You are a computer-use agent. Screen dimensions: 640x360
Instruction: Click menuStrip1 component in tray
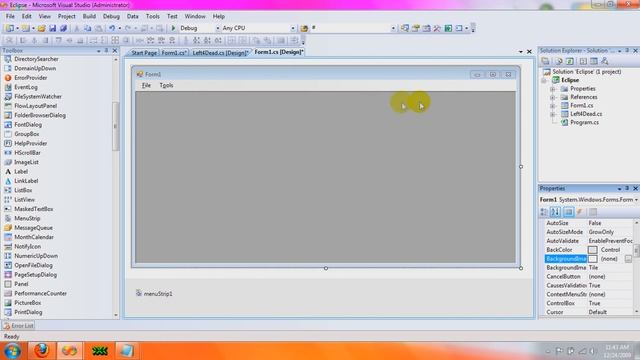click(154, 293)
